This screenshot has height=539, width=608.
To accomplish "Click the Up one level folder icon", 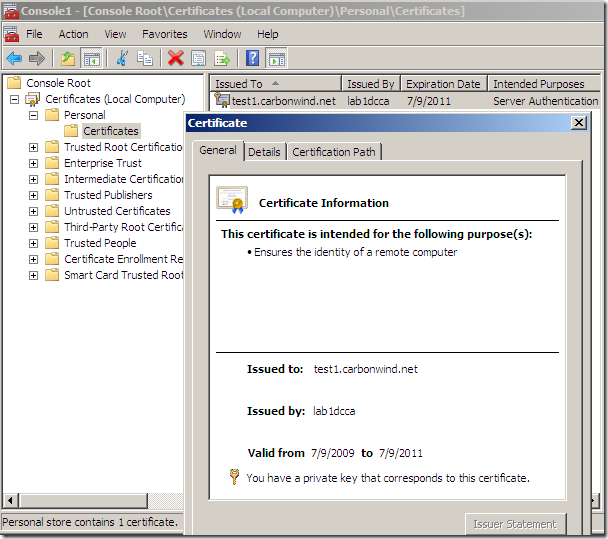I will pyautogui.click(x=68, y=59).
